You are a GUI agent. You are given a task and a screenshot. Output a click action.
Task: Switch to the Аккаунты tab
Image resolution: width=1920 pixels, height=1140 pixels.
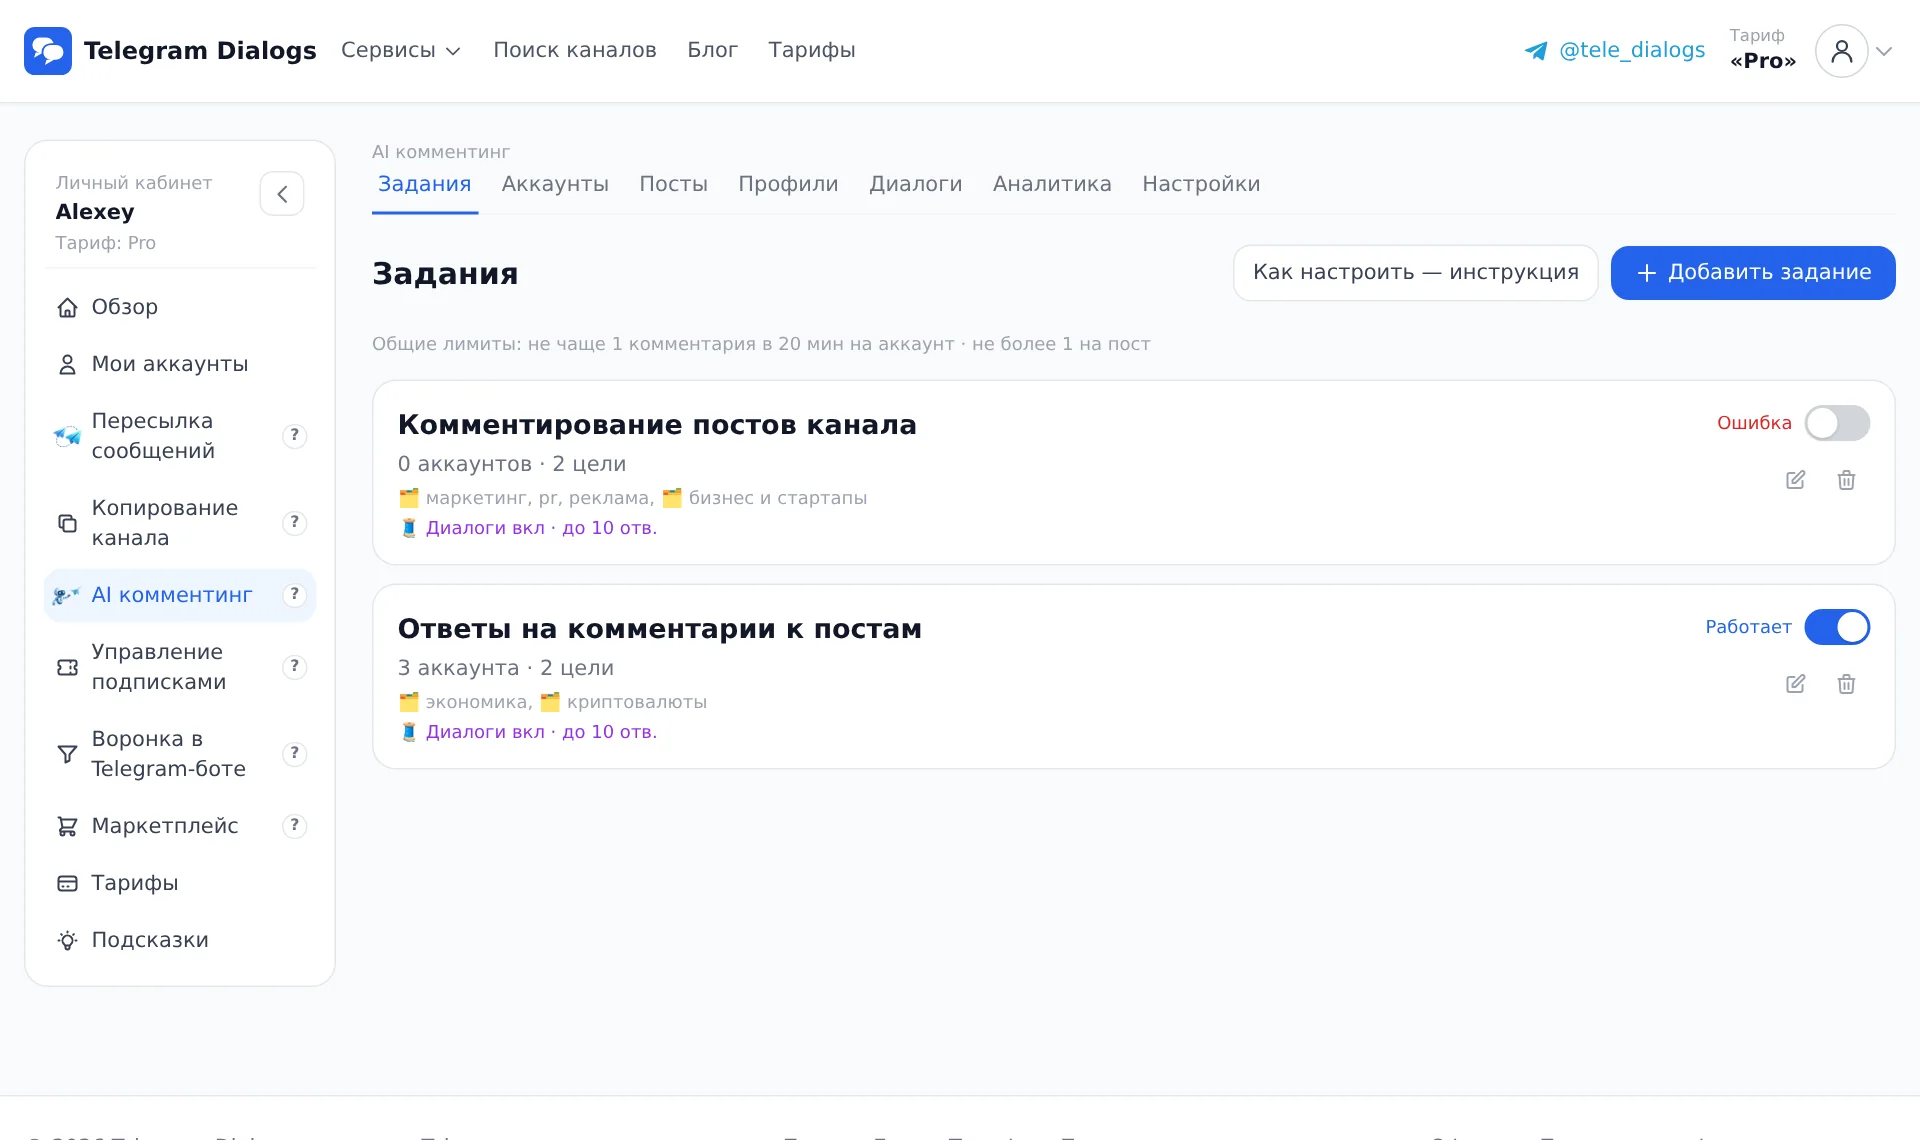(555, 184)
